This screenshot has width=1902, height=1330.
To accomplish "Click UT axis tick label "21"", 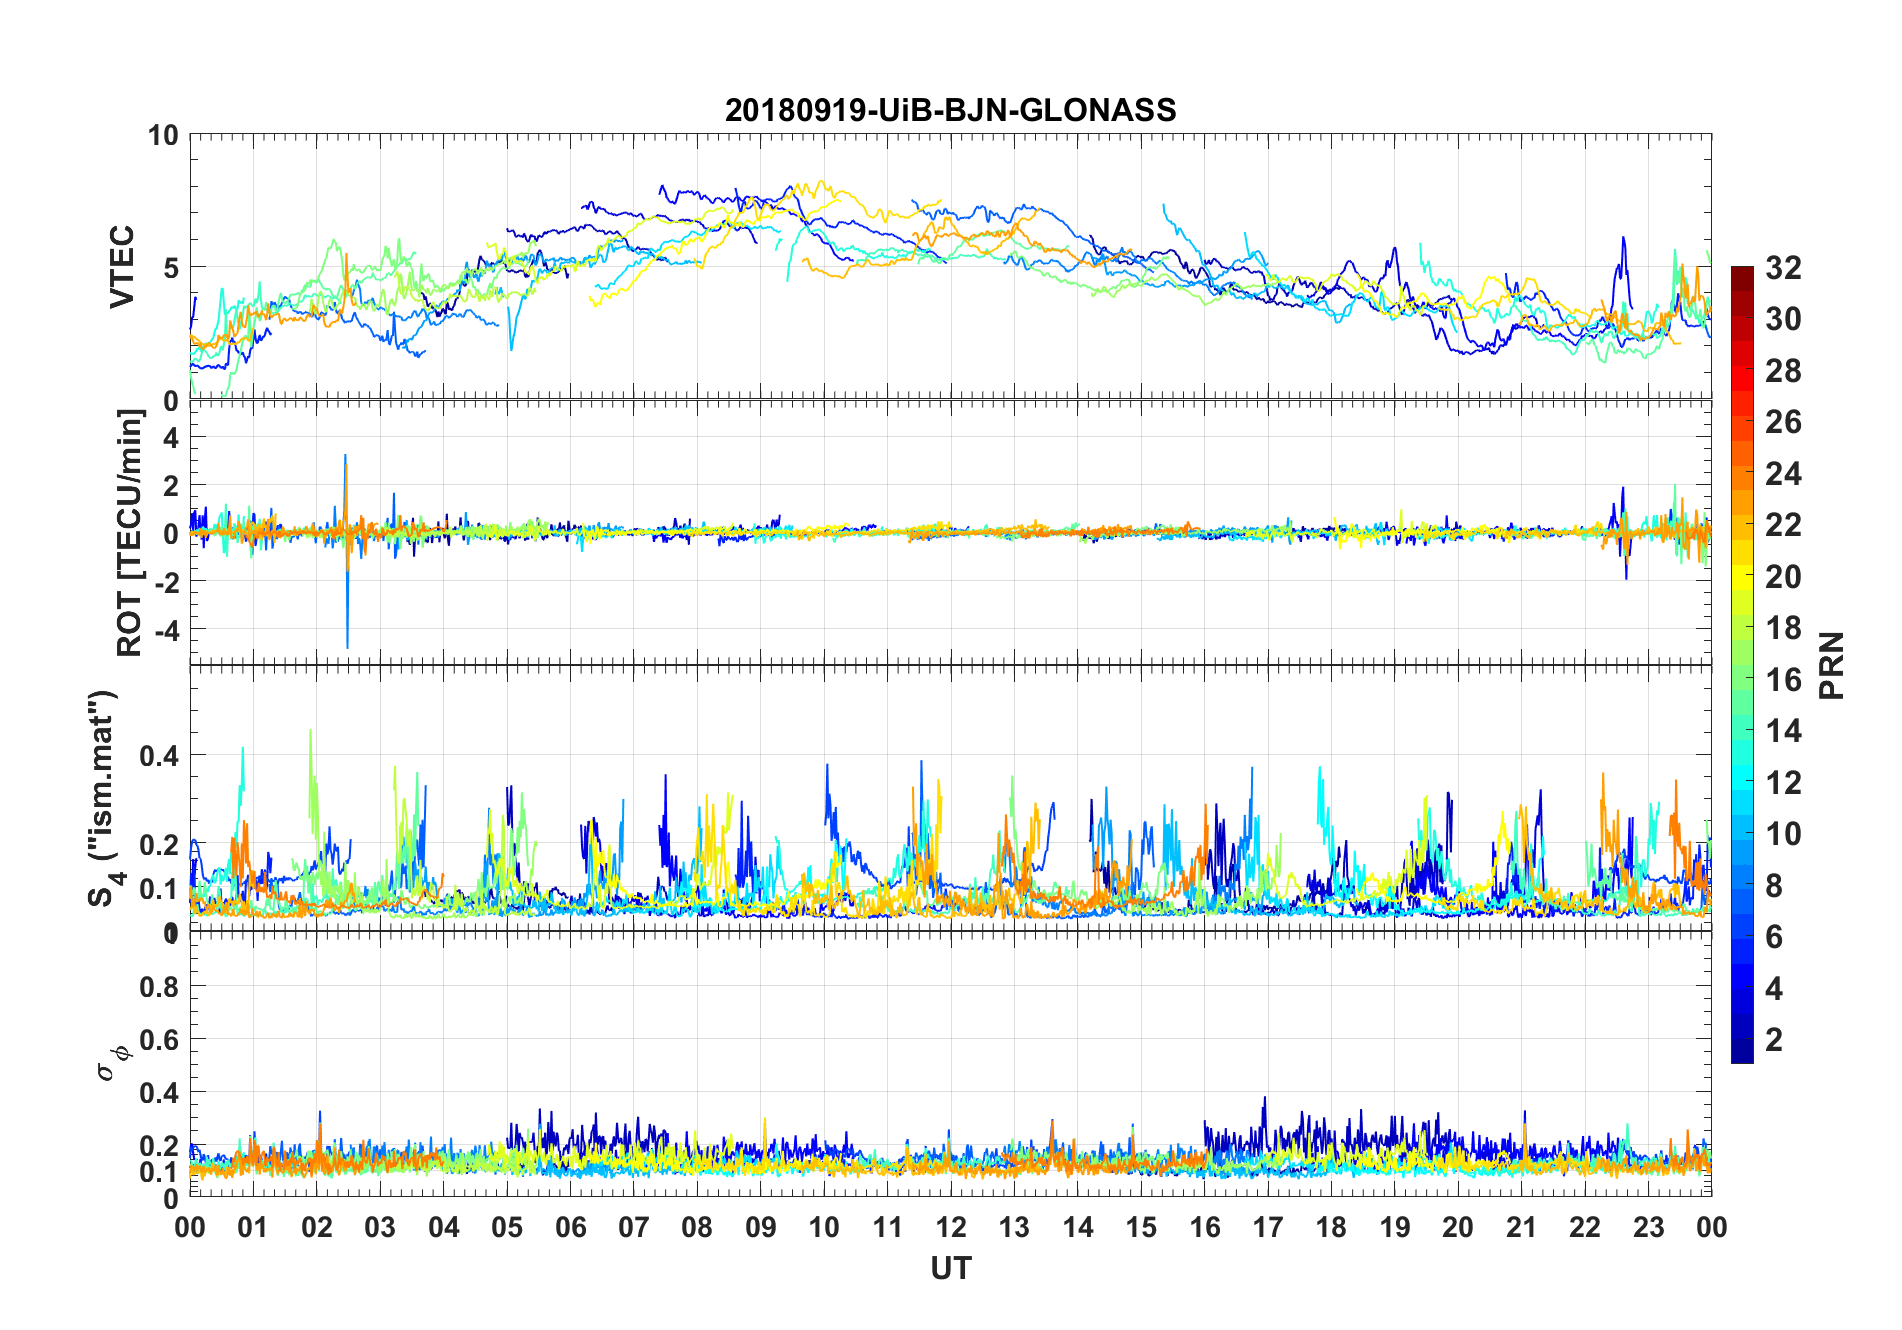I will pyautogui.click(x=1522, y=1227).
